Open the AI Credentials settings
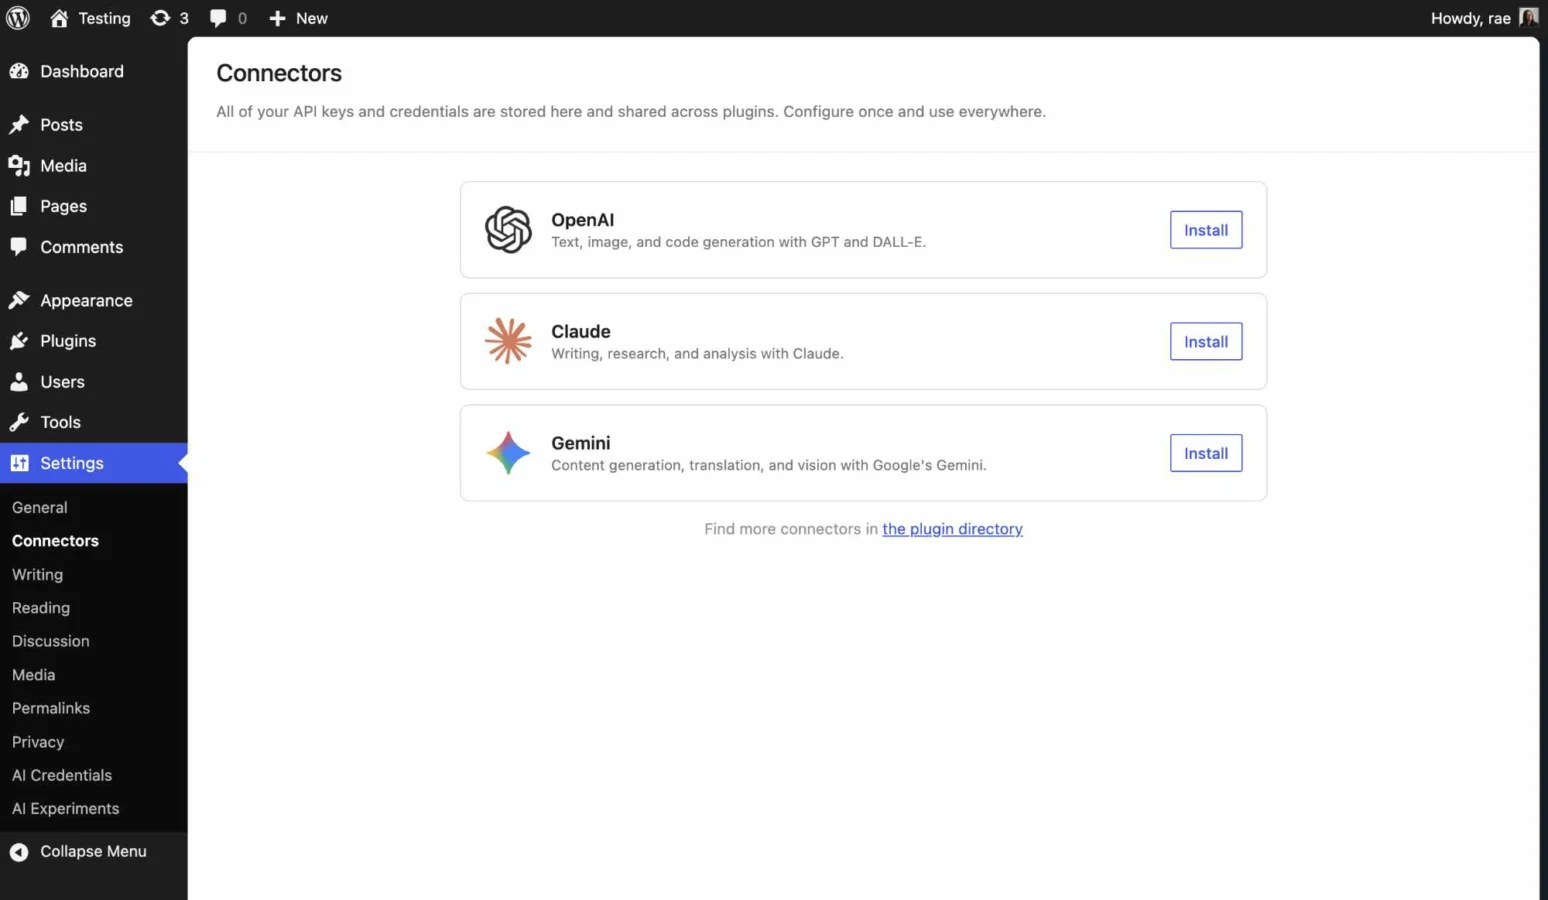Image resolution: width=1548 pixels, height=900 pixels. tap(62, 774)
